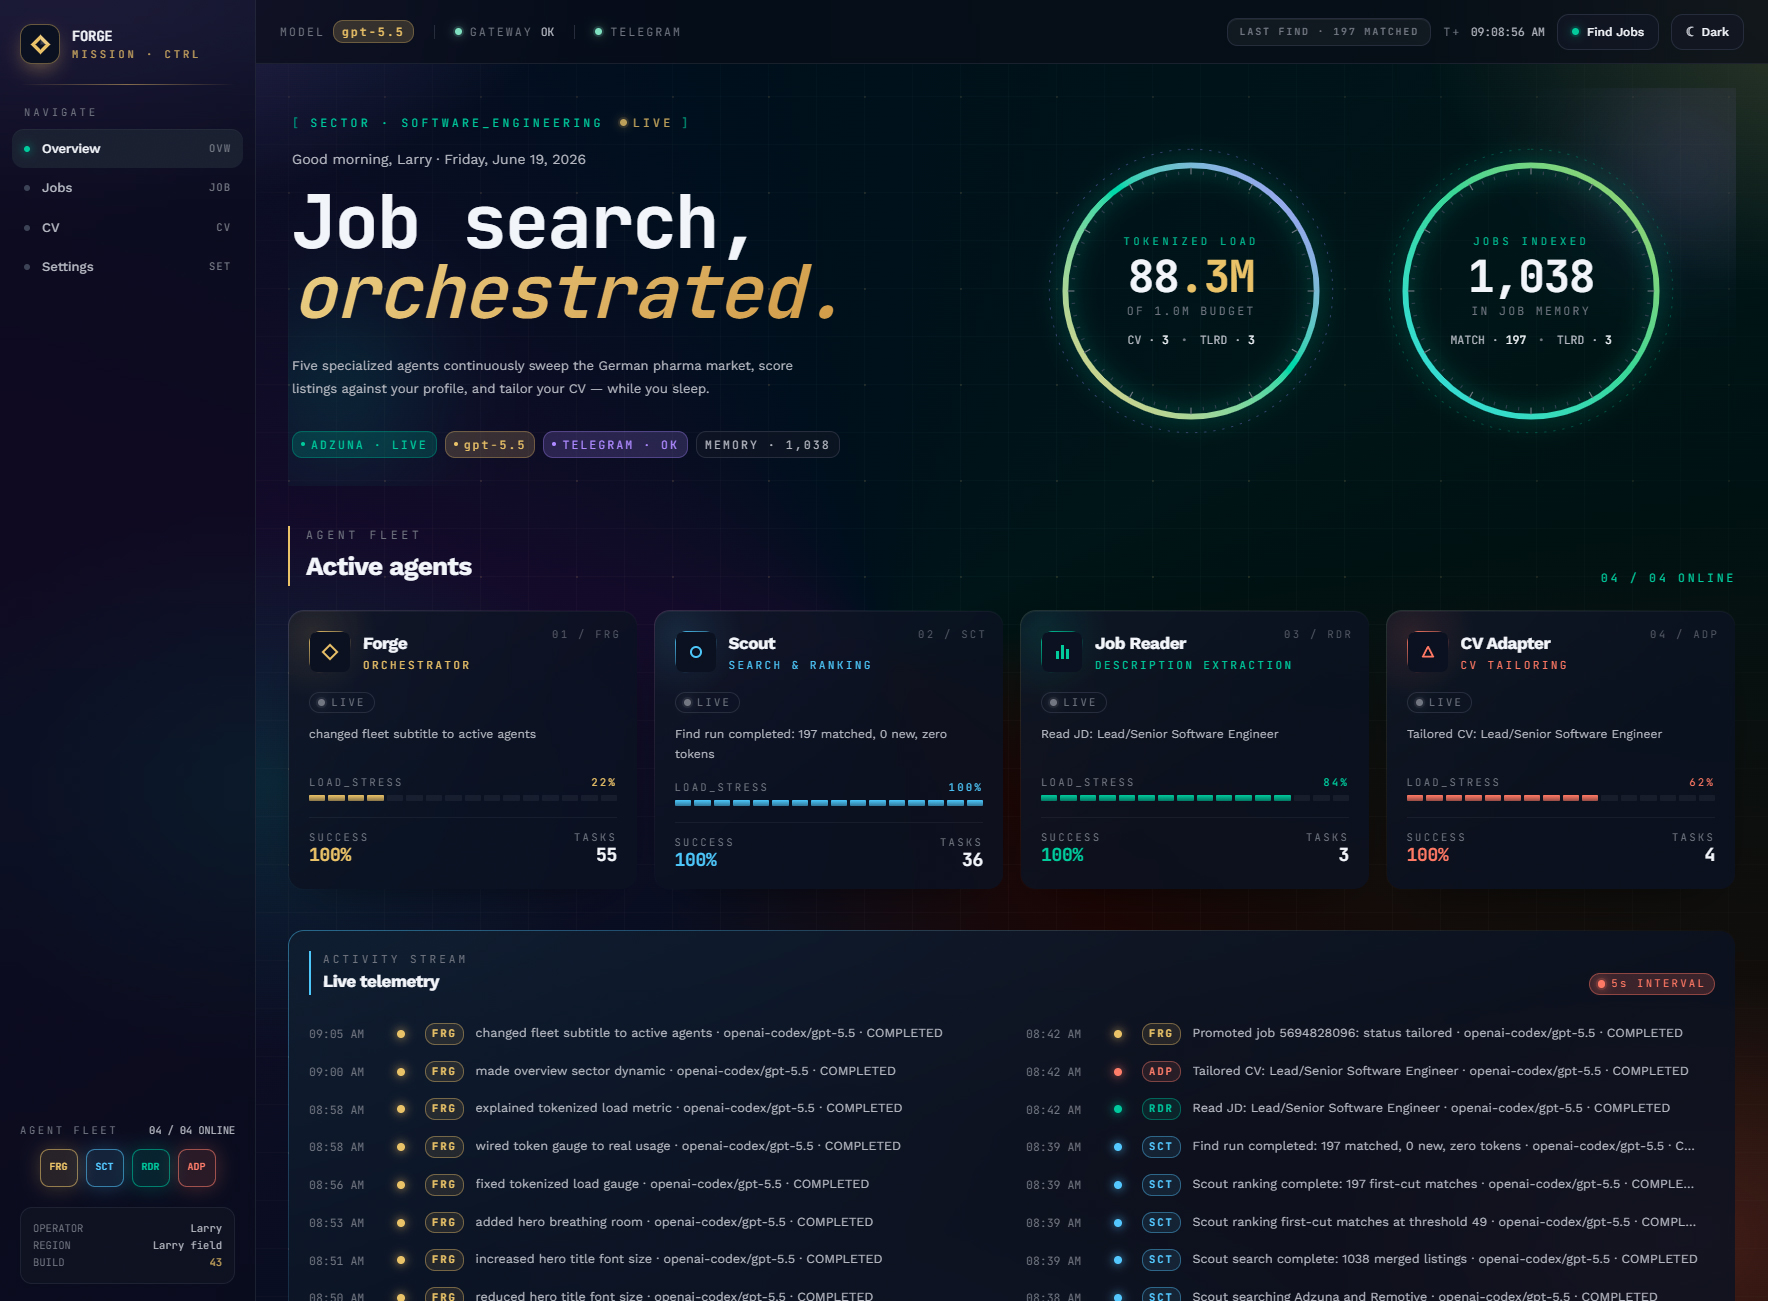Click 'added hero breathing room' telemetry row
Image resolution: width=1768 pixels, height=1301 pixels.
tap(652, 1223)
